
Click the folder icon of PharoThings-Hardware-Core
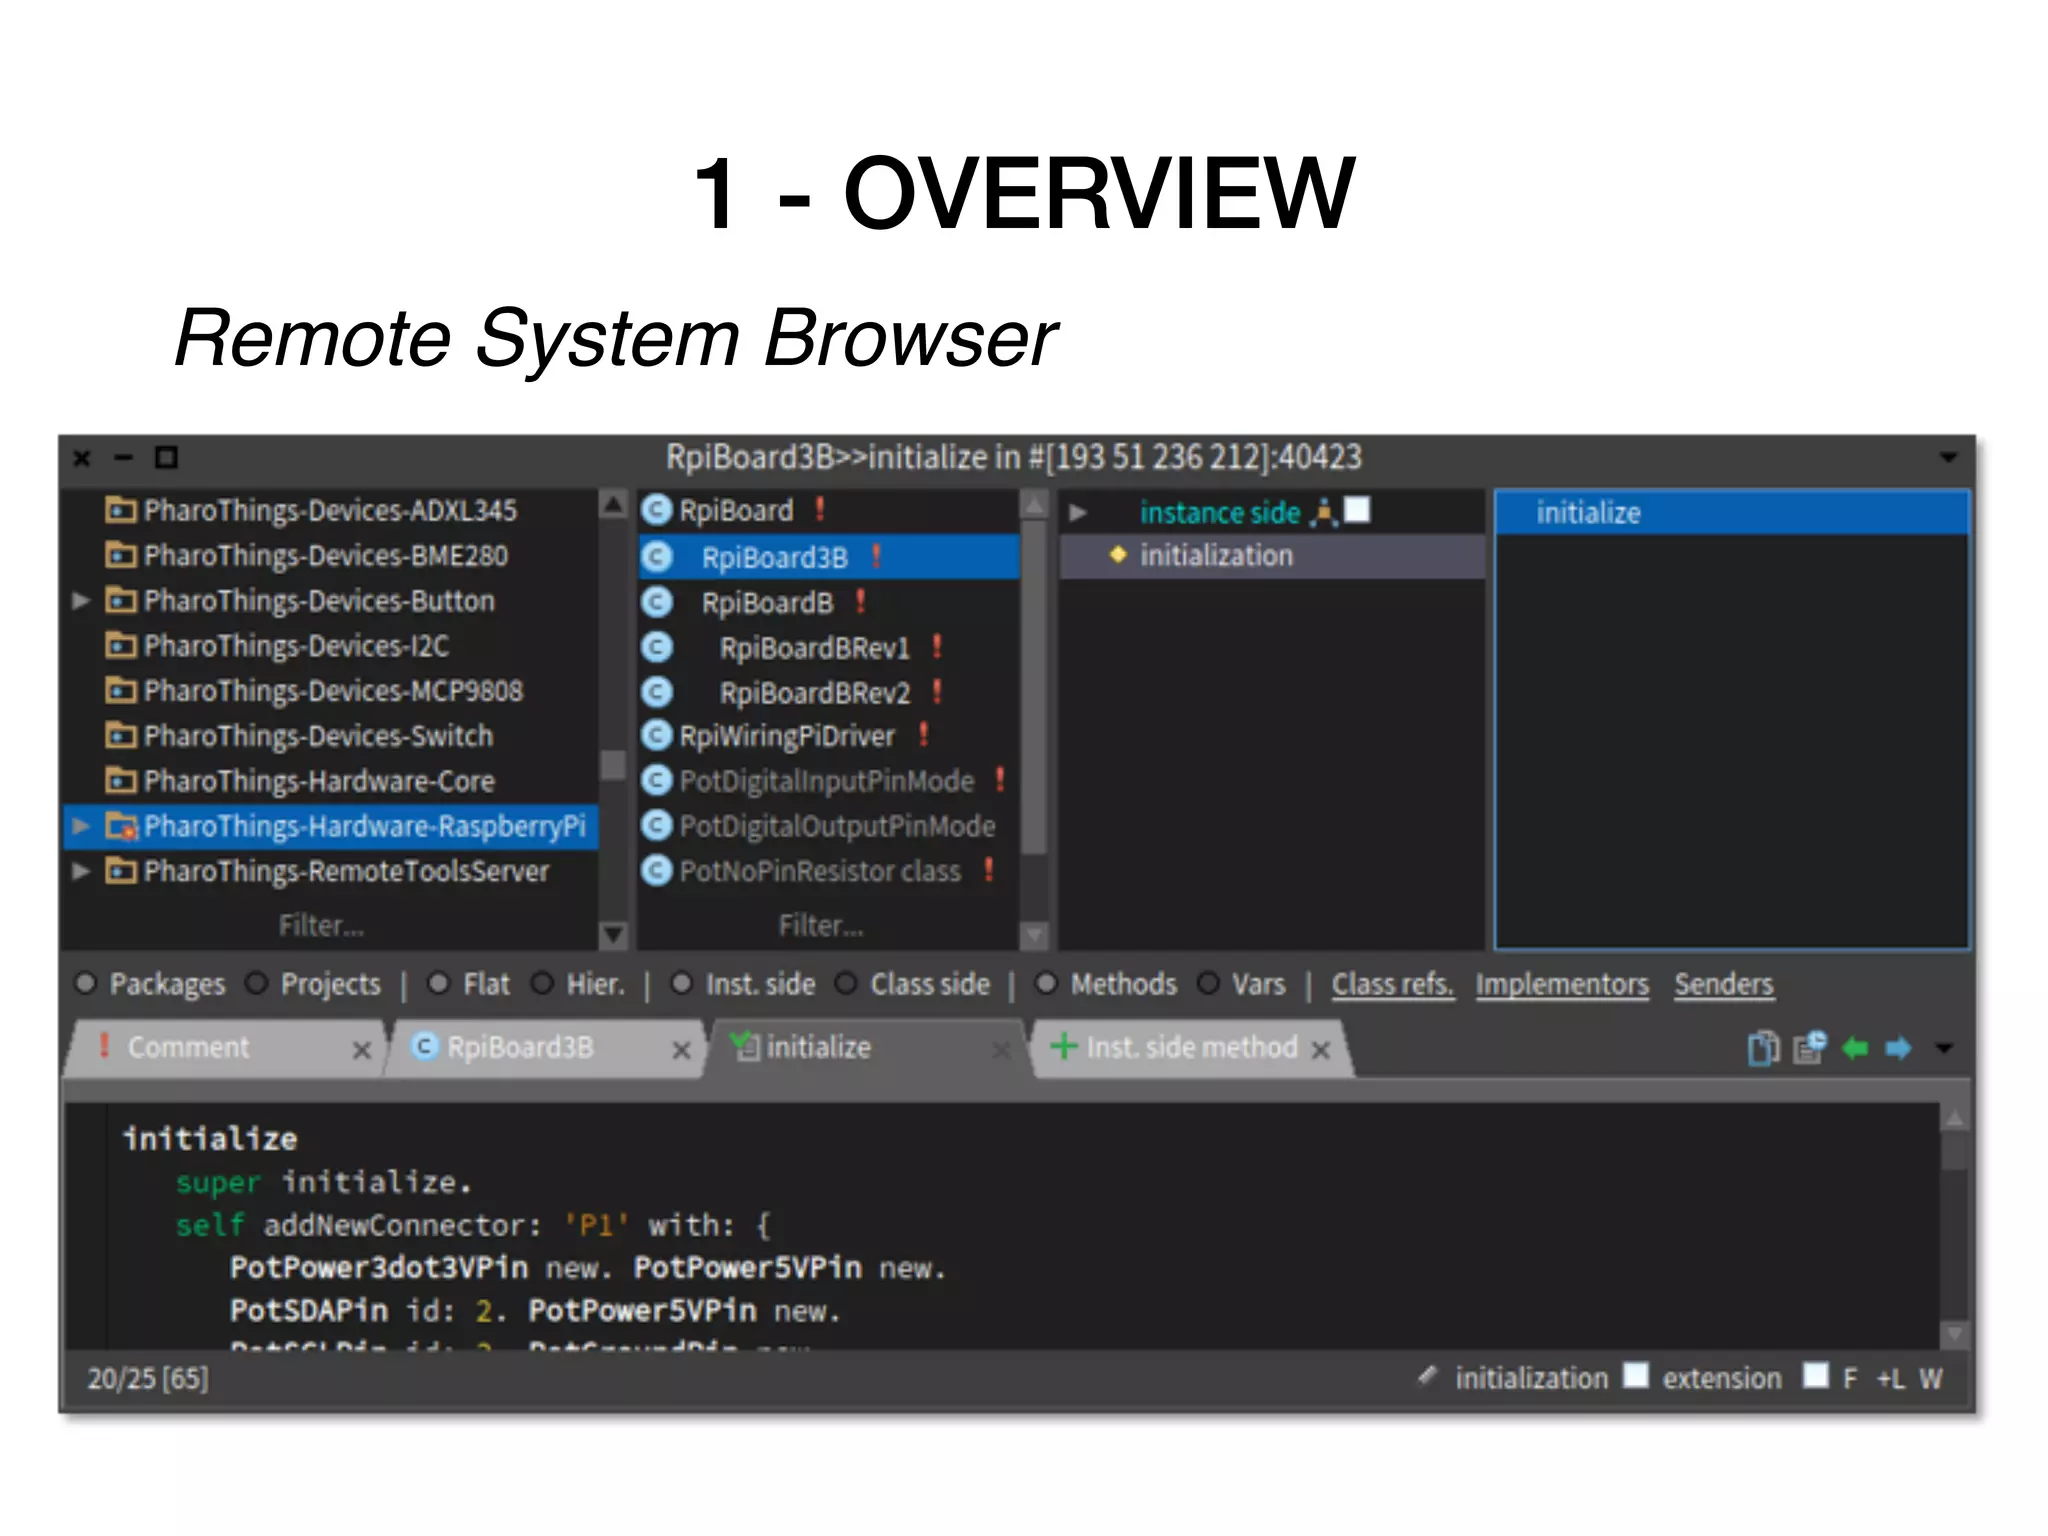coord(121,780)
